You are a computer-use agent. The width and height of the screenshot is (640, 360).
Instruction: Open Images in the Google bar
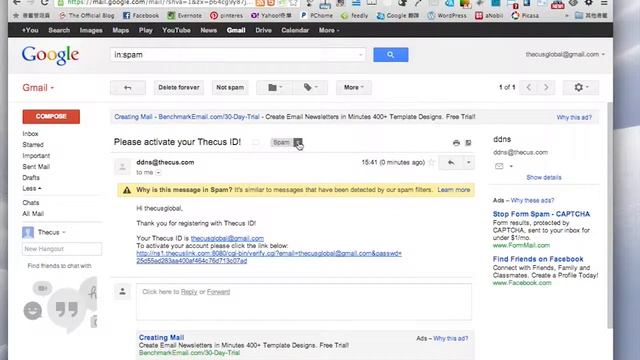(x=91, y=30)
